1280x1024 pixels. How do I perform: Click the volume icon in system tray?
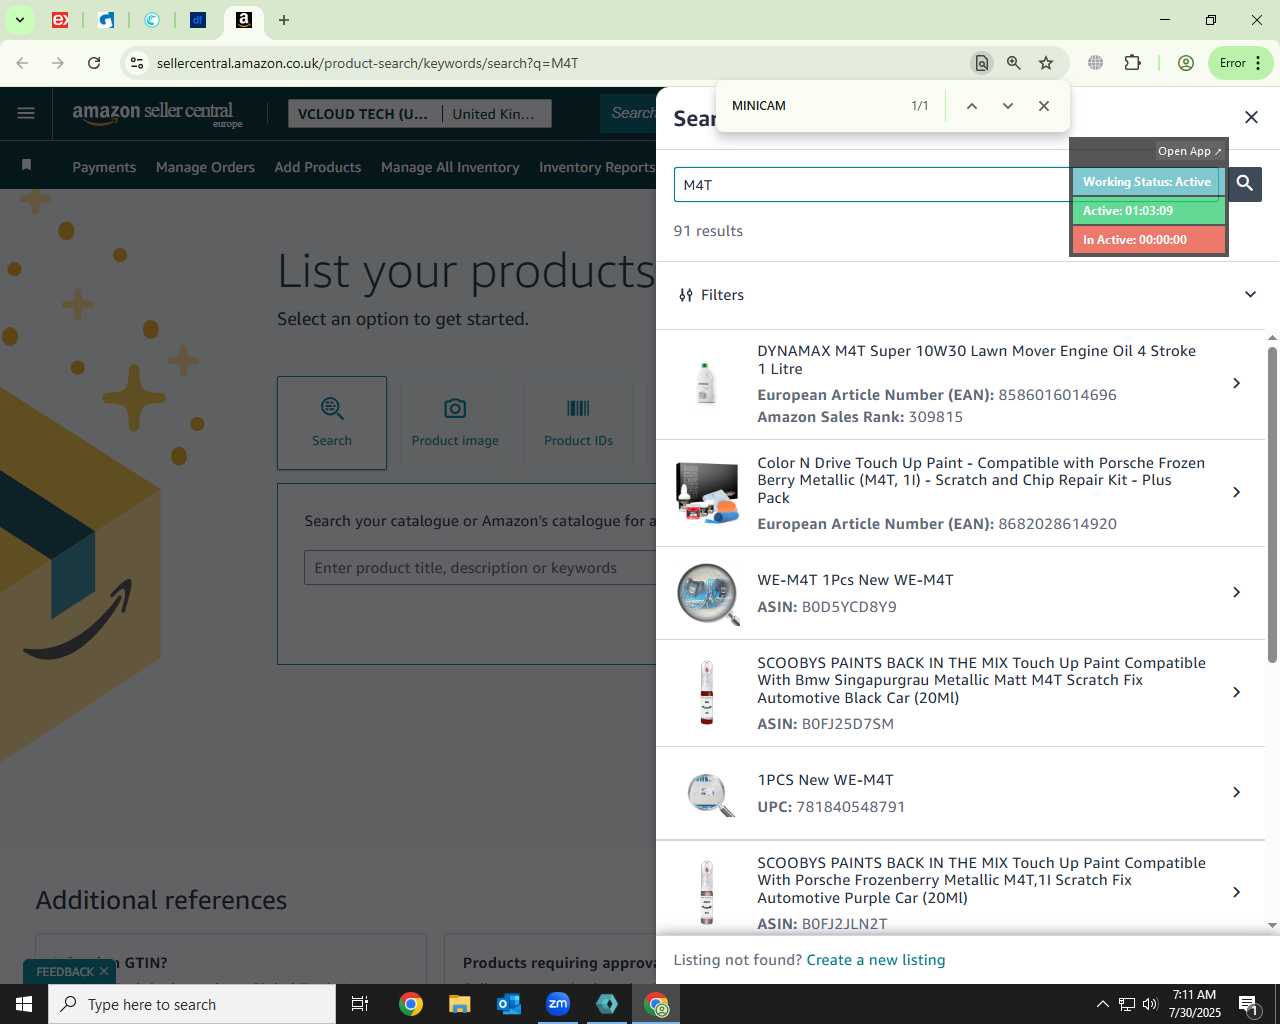point(1150,1004)
